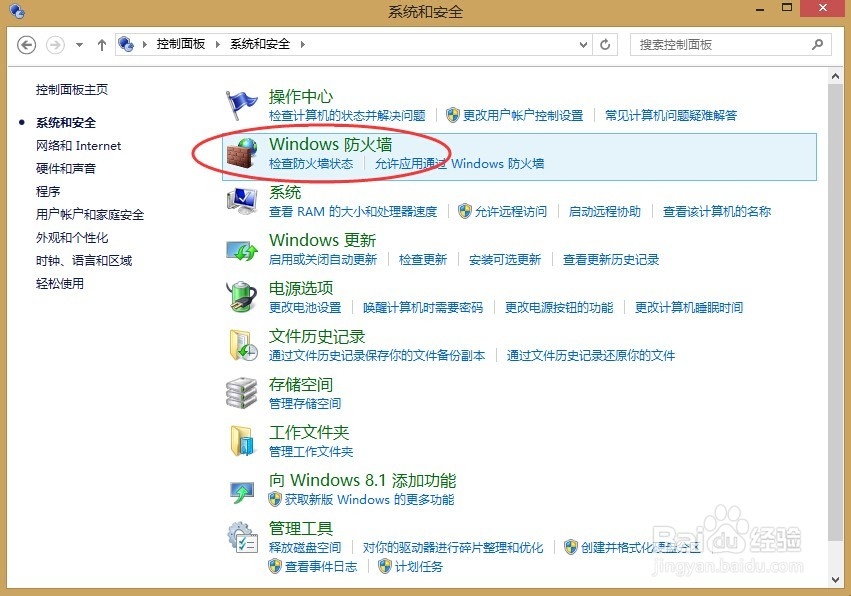Select 时钟、语言和区域 in sidebar
This screenshot has width=851, height=596.
coord(84,261)
